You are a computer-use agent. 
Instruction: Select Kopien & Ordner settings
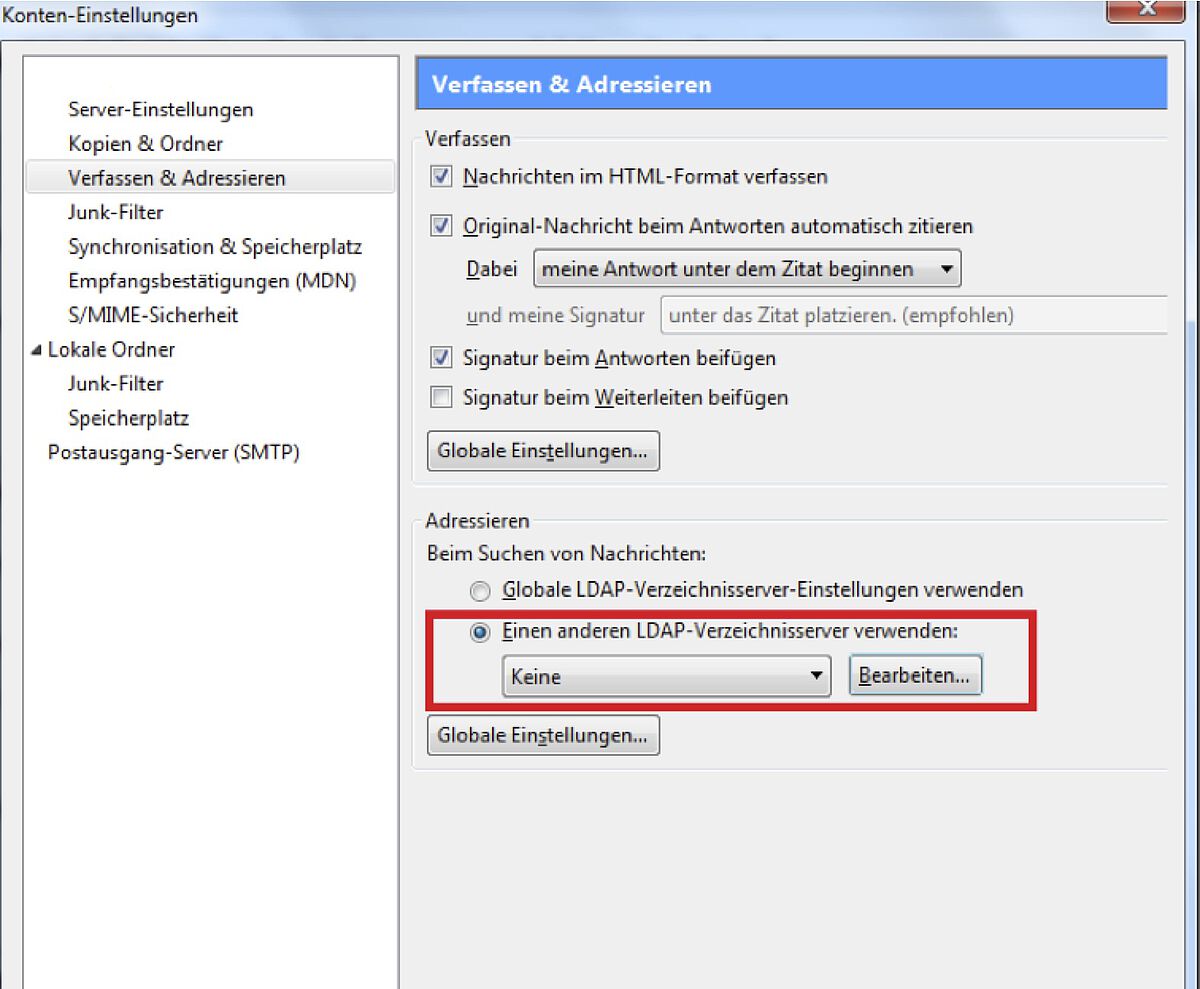click(146, 144)
